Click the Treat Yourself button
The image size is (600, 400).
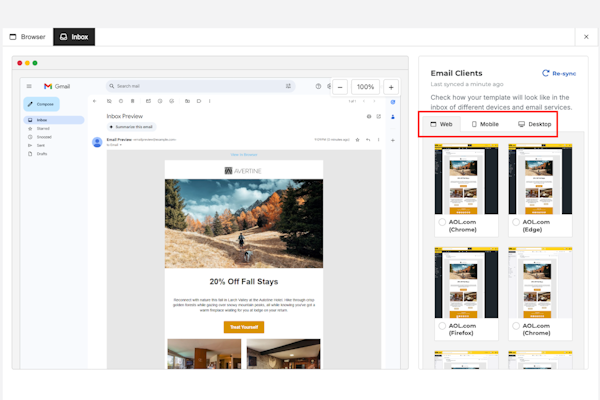(244, 327)
